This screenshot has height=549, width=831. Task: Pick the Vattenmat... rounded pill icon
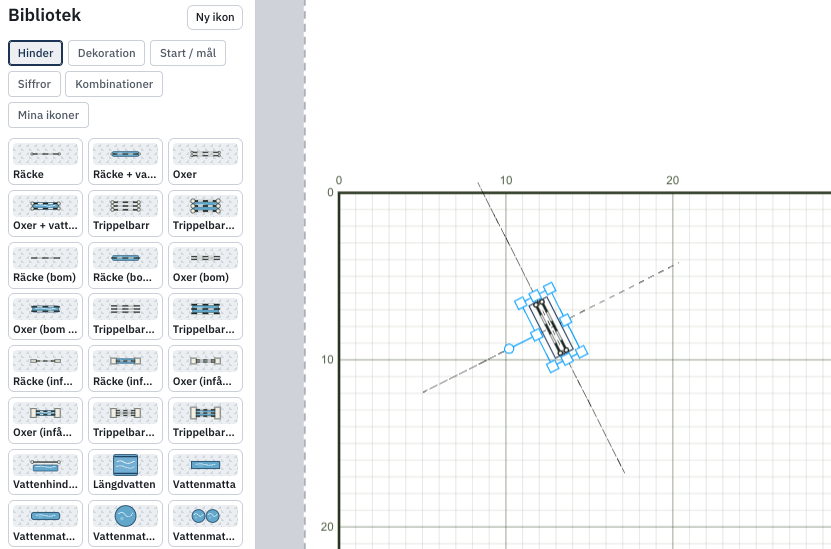point(46,524)
